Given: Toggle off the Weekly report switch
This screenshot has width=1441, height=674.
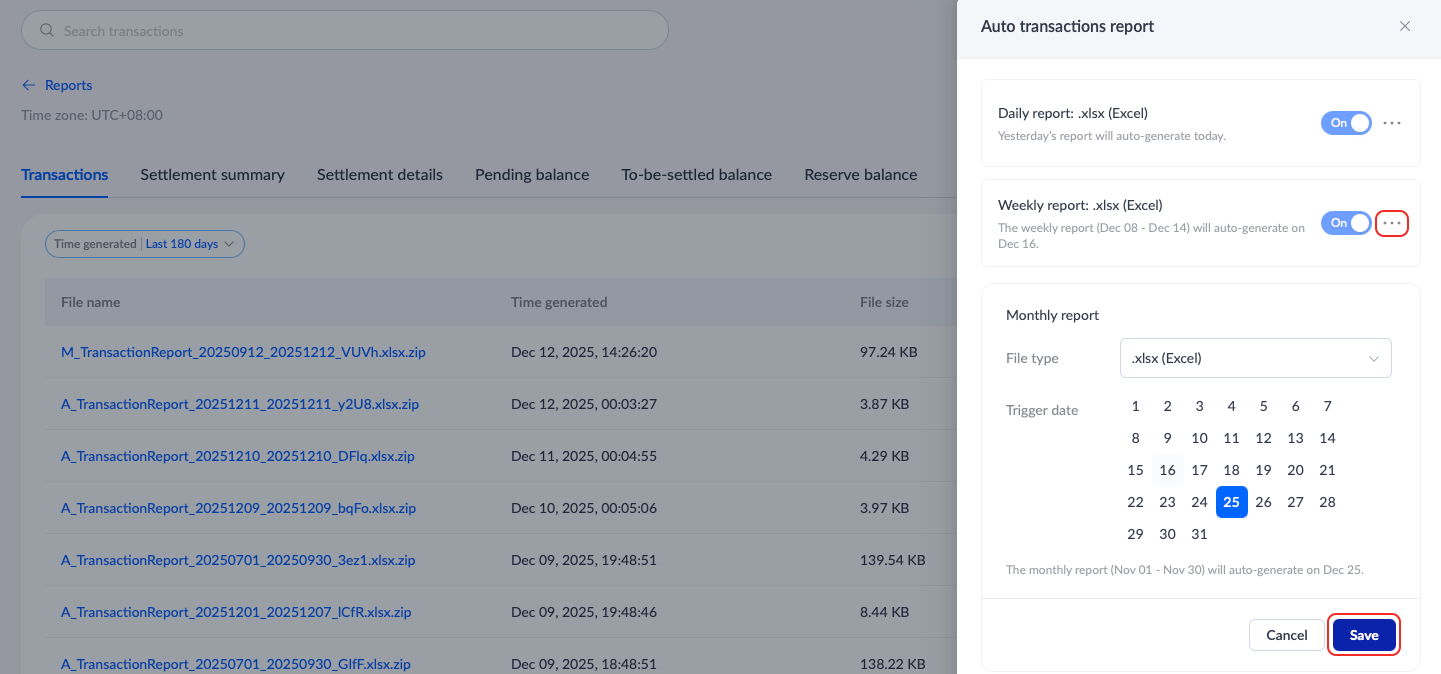Looking at the screenshot, I should click(1346, 223).
